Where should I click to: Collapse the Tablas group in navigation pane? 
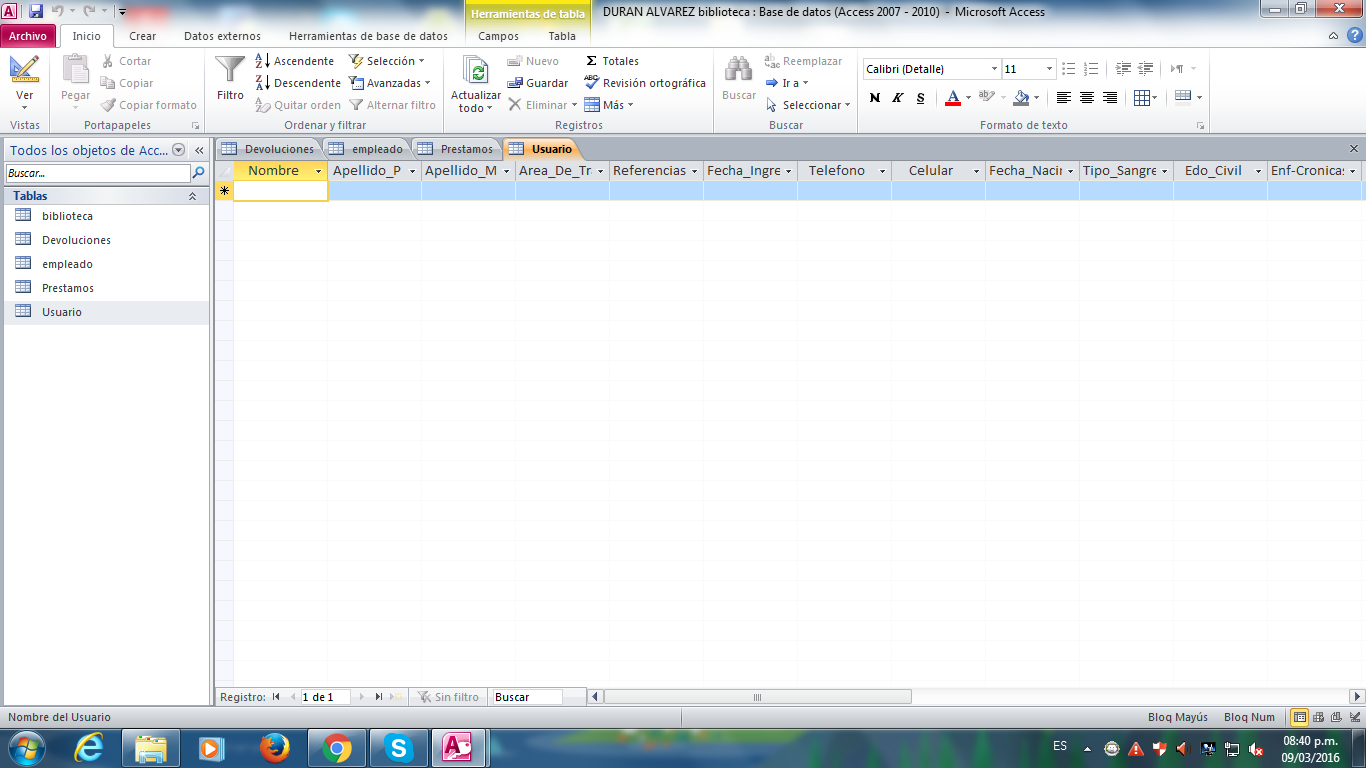click(x=192, y=196)
